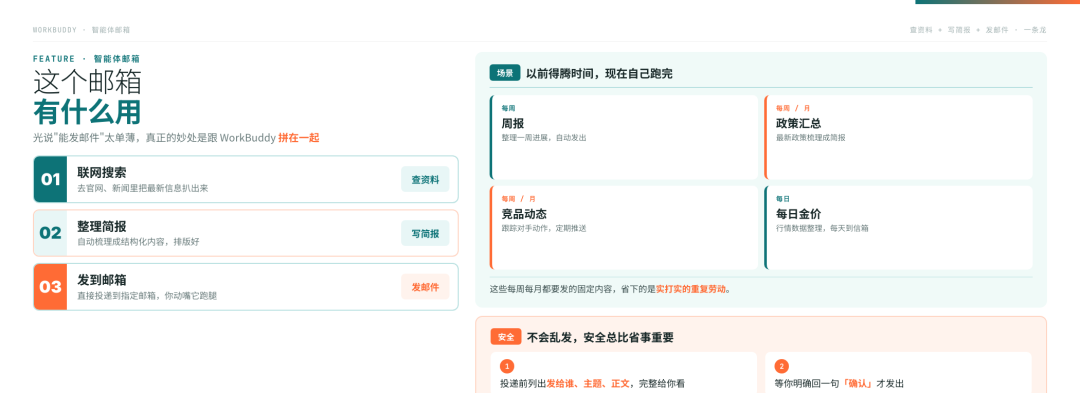1080x393 pixels.
Task: Click heading 不会乱发，安全总比省事重要
Action: tap(600, 338)
